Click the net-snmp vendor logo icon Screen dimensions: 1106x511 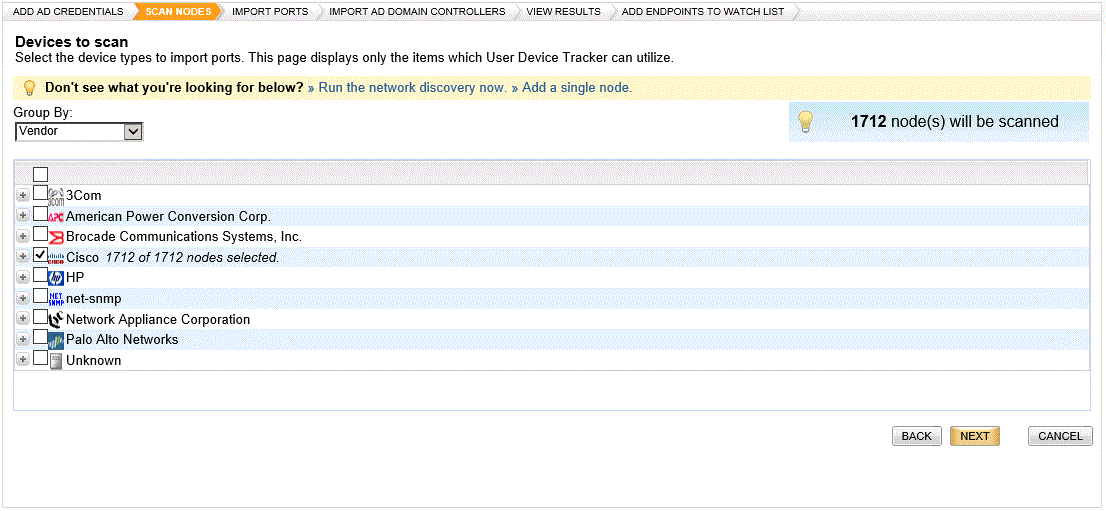[x=56, y=299]
